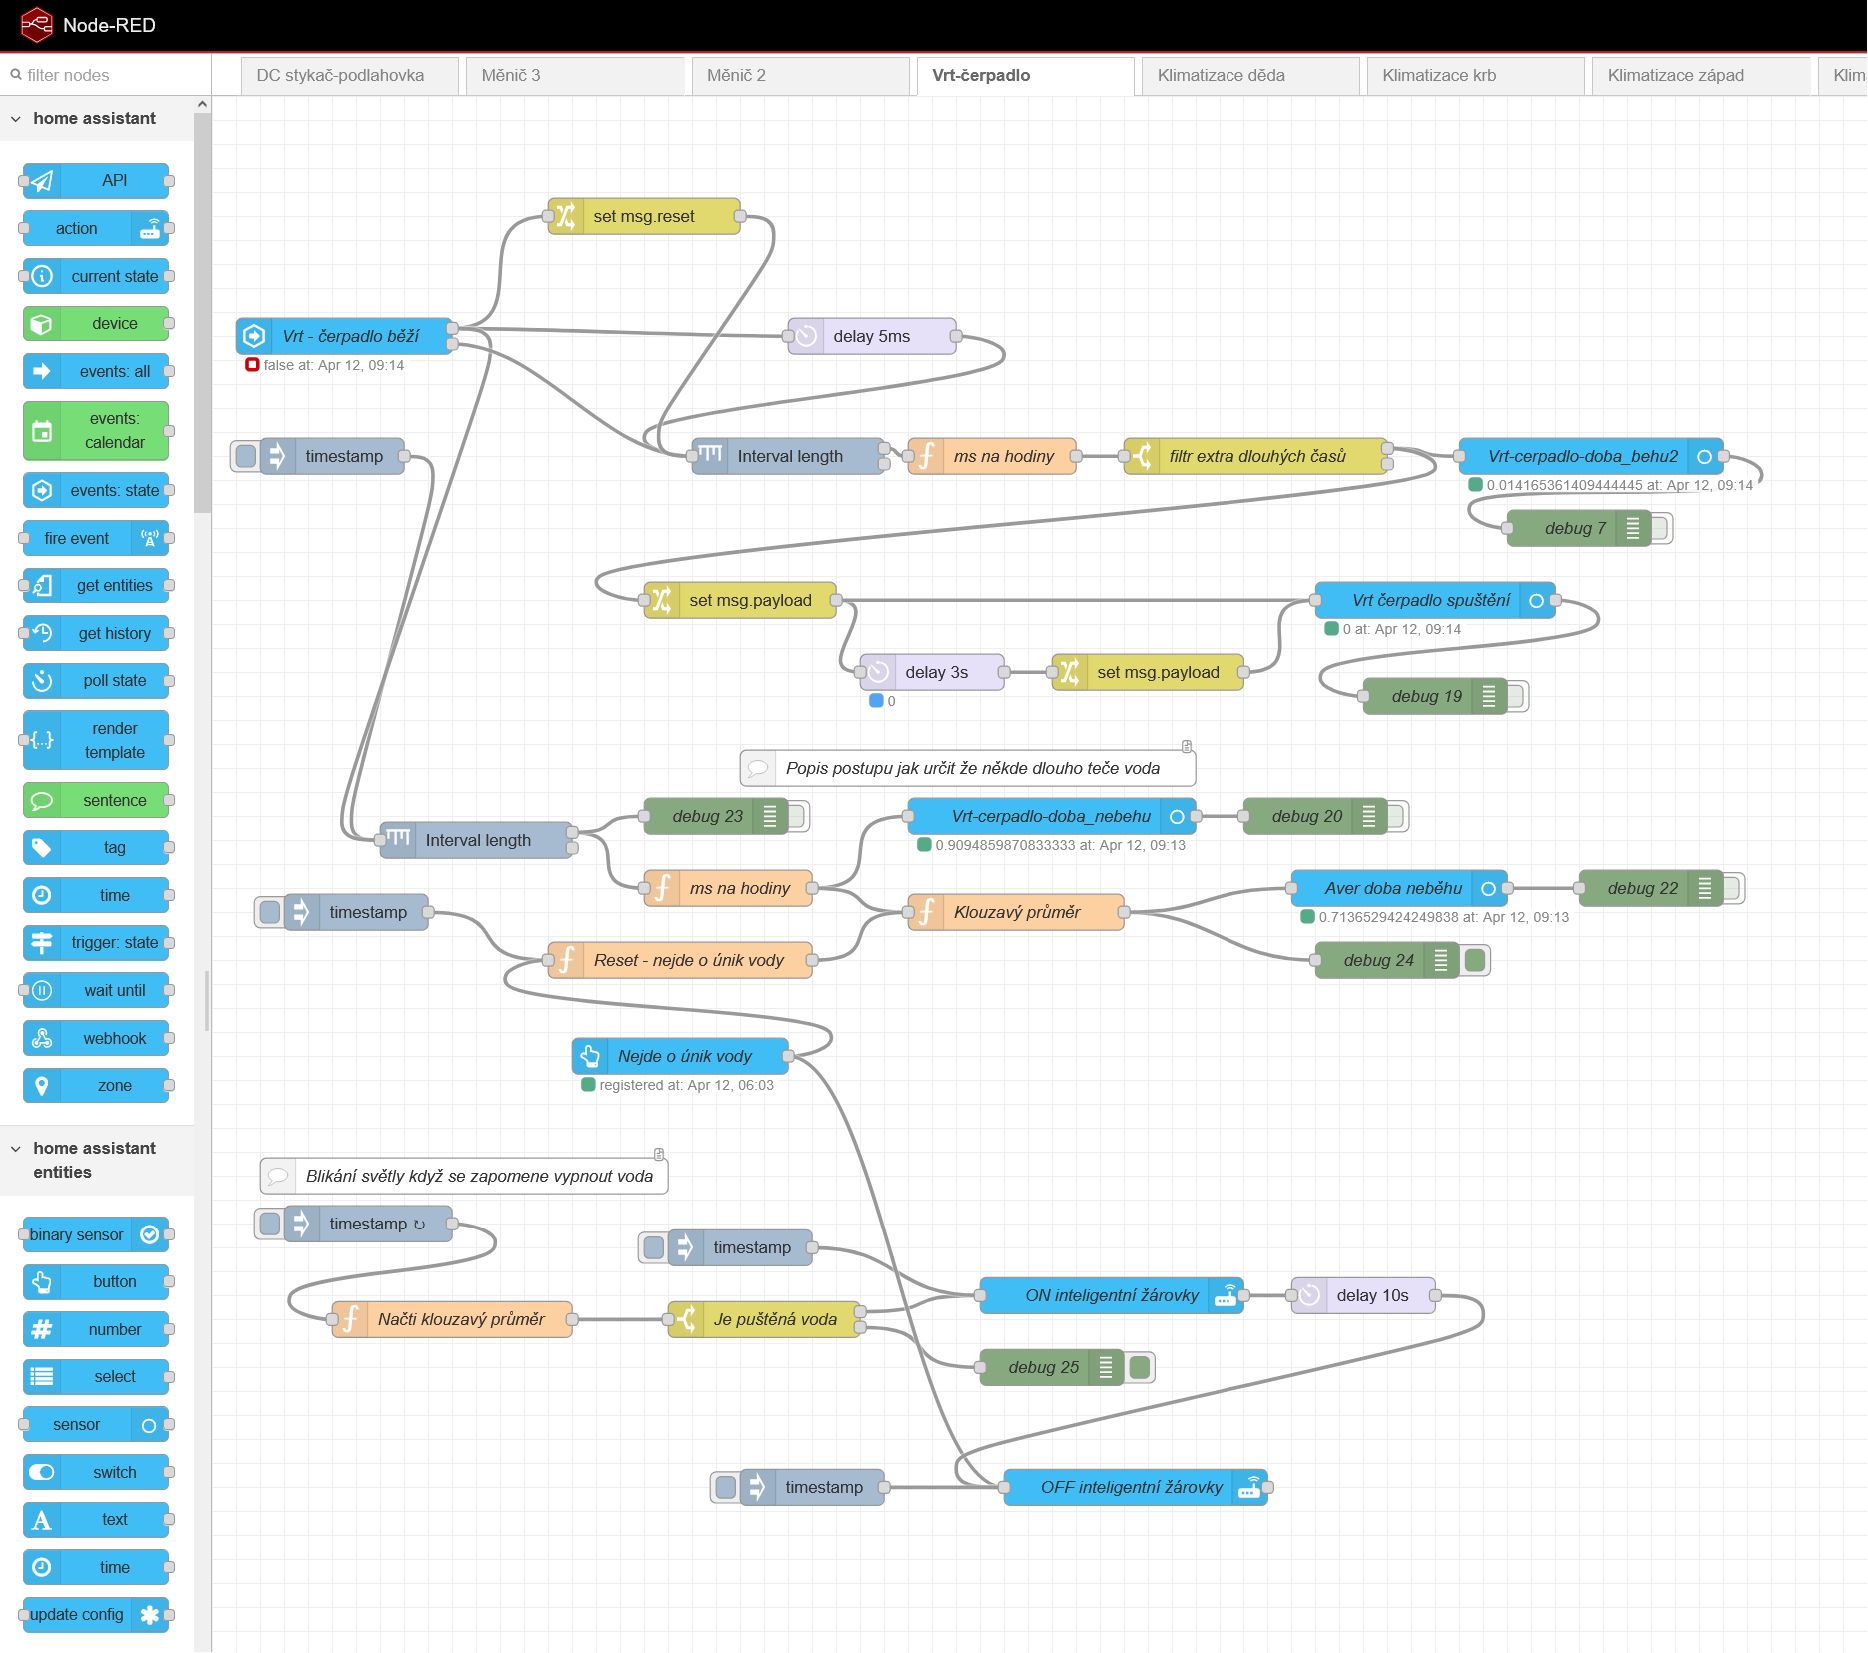1868x1653 pixels.
Task: Switch to the Klimatizace krb tab
Action: [1438, 75]
